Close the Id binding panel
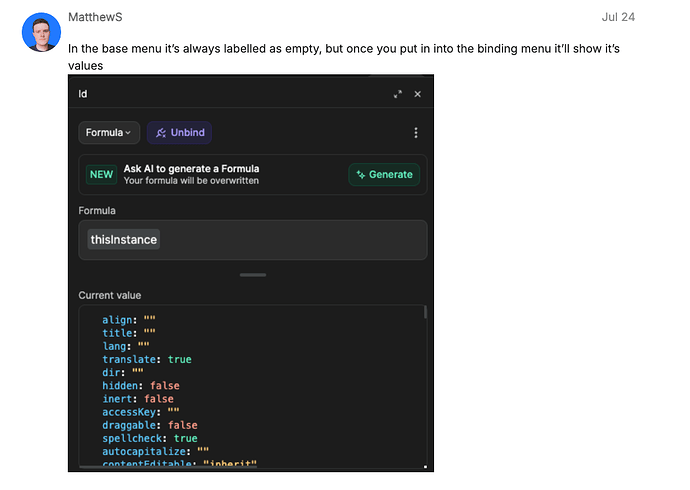This screenshot has height=490, width=690. 418,94
